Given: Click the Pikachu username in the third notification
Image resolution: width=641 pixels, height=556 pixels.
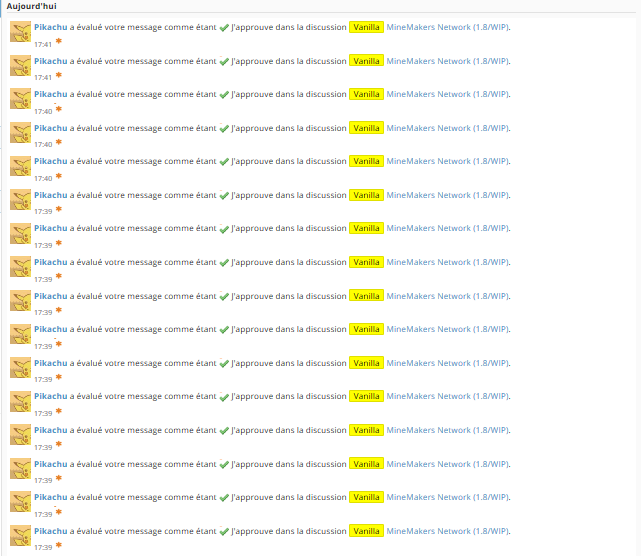Looking at the screenshot, I should pyautogui.click(x=50, y=94).
